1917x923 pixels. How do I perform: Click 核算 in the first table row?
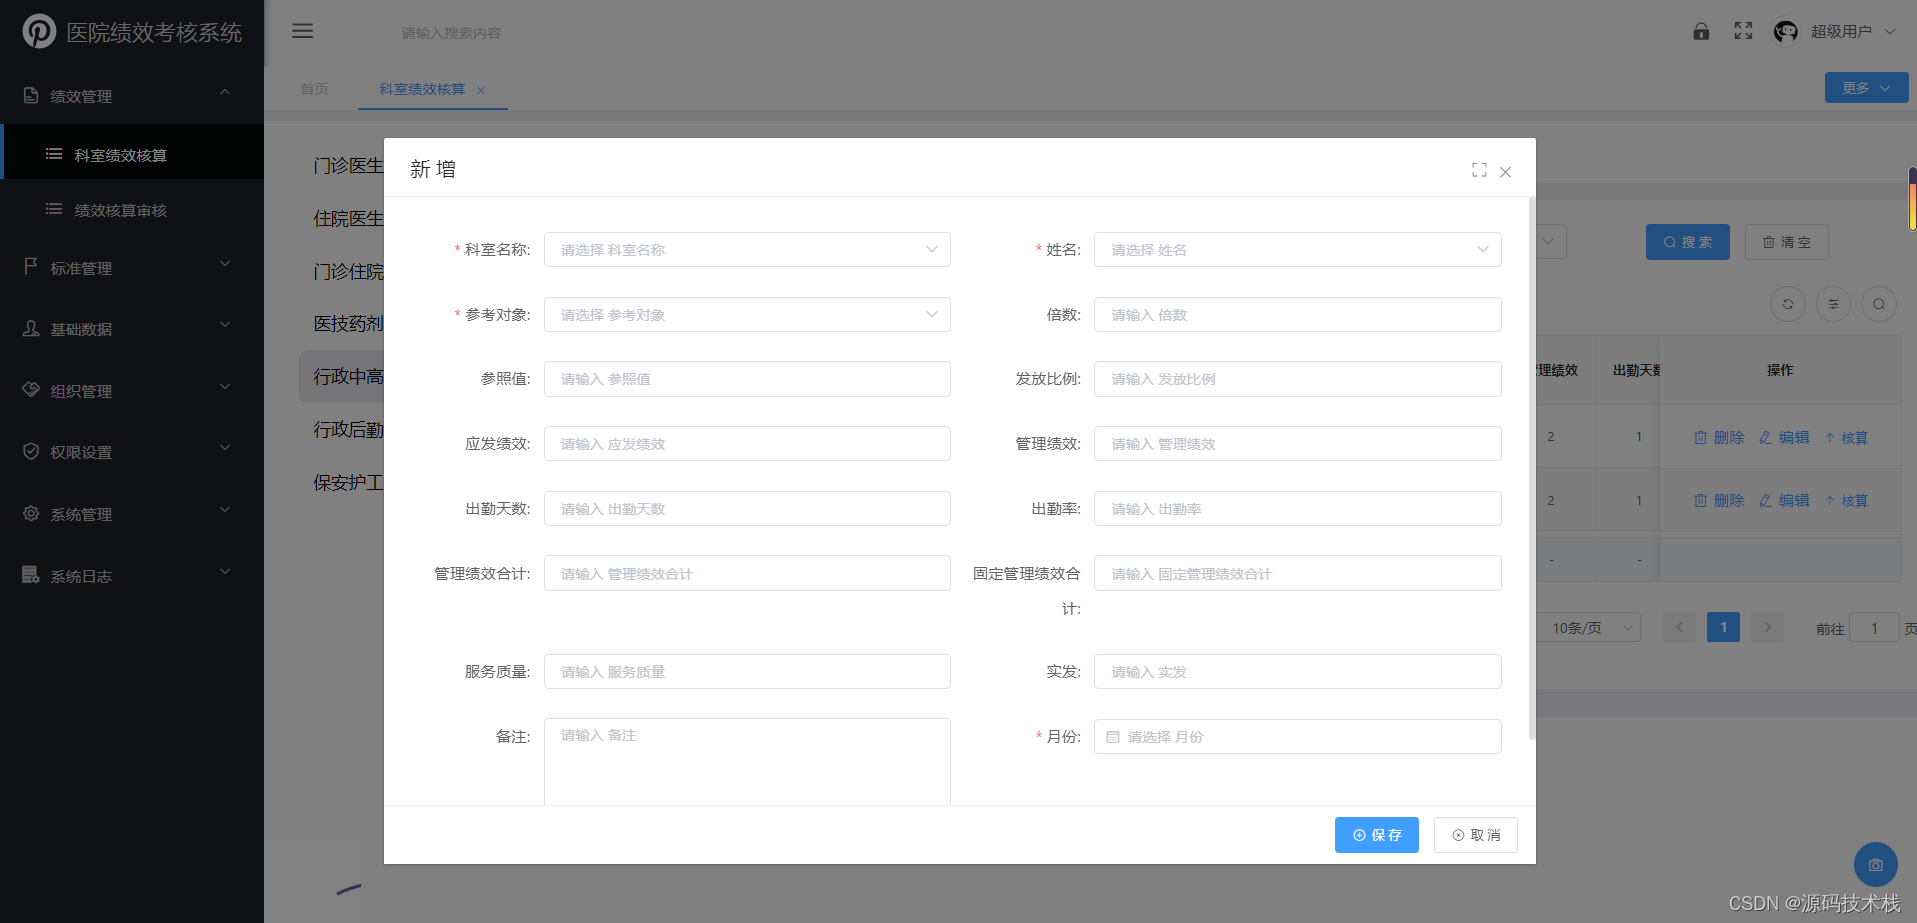[1846, 437]
